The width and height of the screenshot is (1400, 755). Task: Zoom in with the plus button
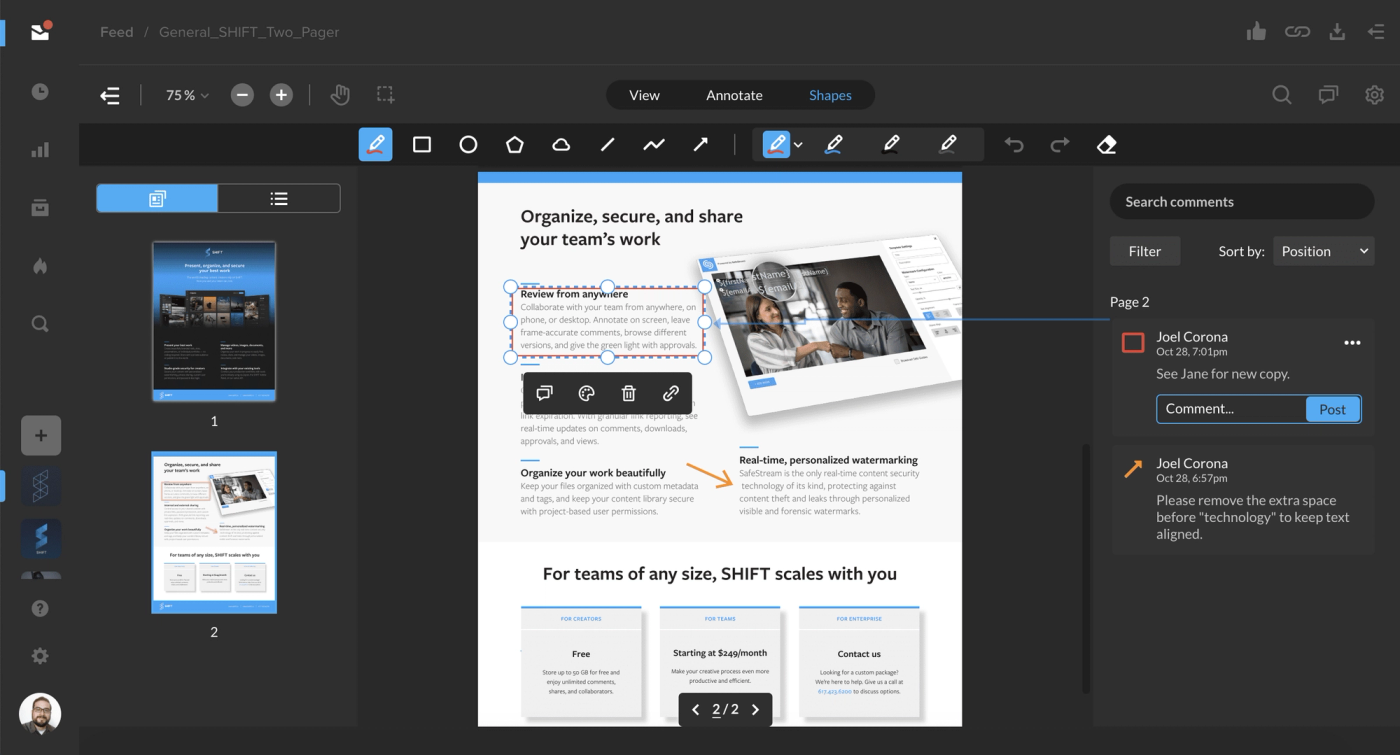coord(282,95)
